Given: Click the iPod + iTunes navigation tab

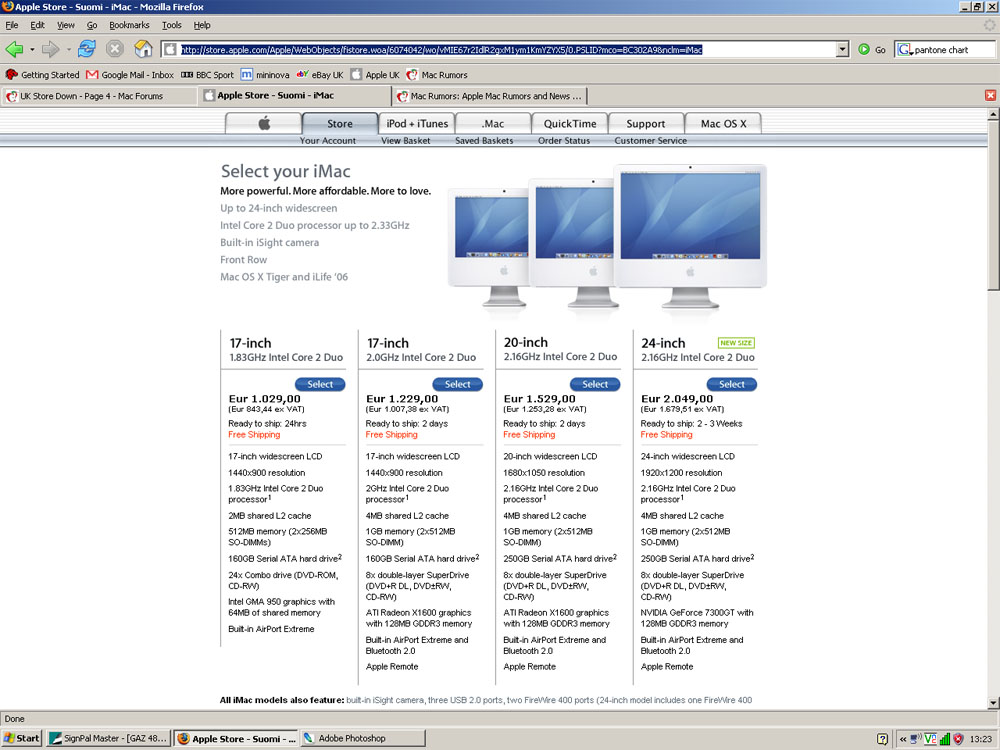Looking at the screenshot, I should 417,123.
